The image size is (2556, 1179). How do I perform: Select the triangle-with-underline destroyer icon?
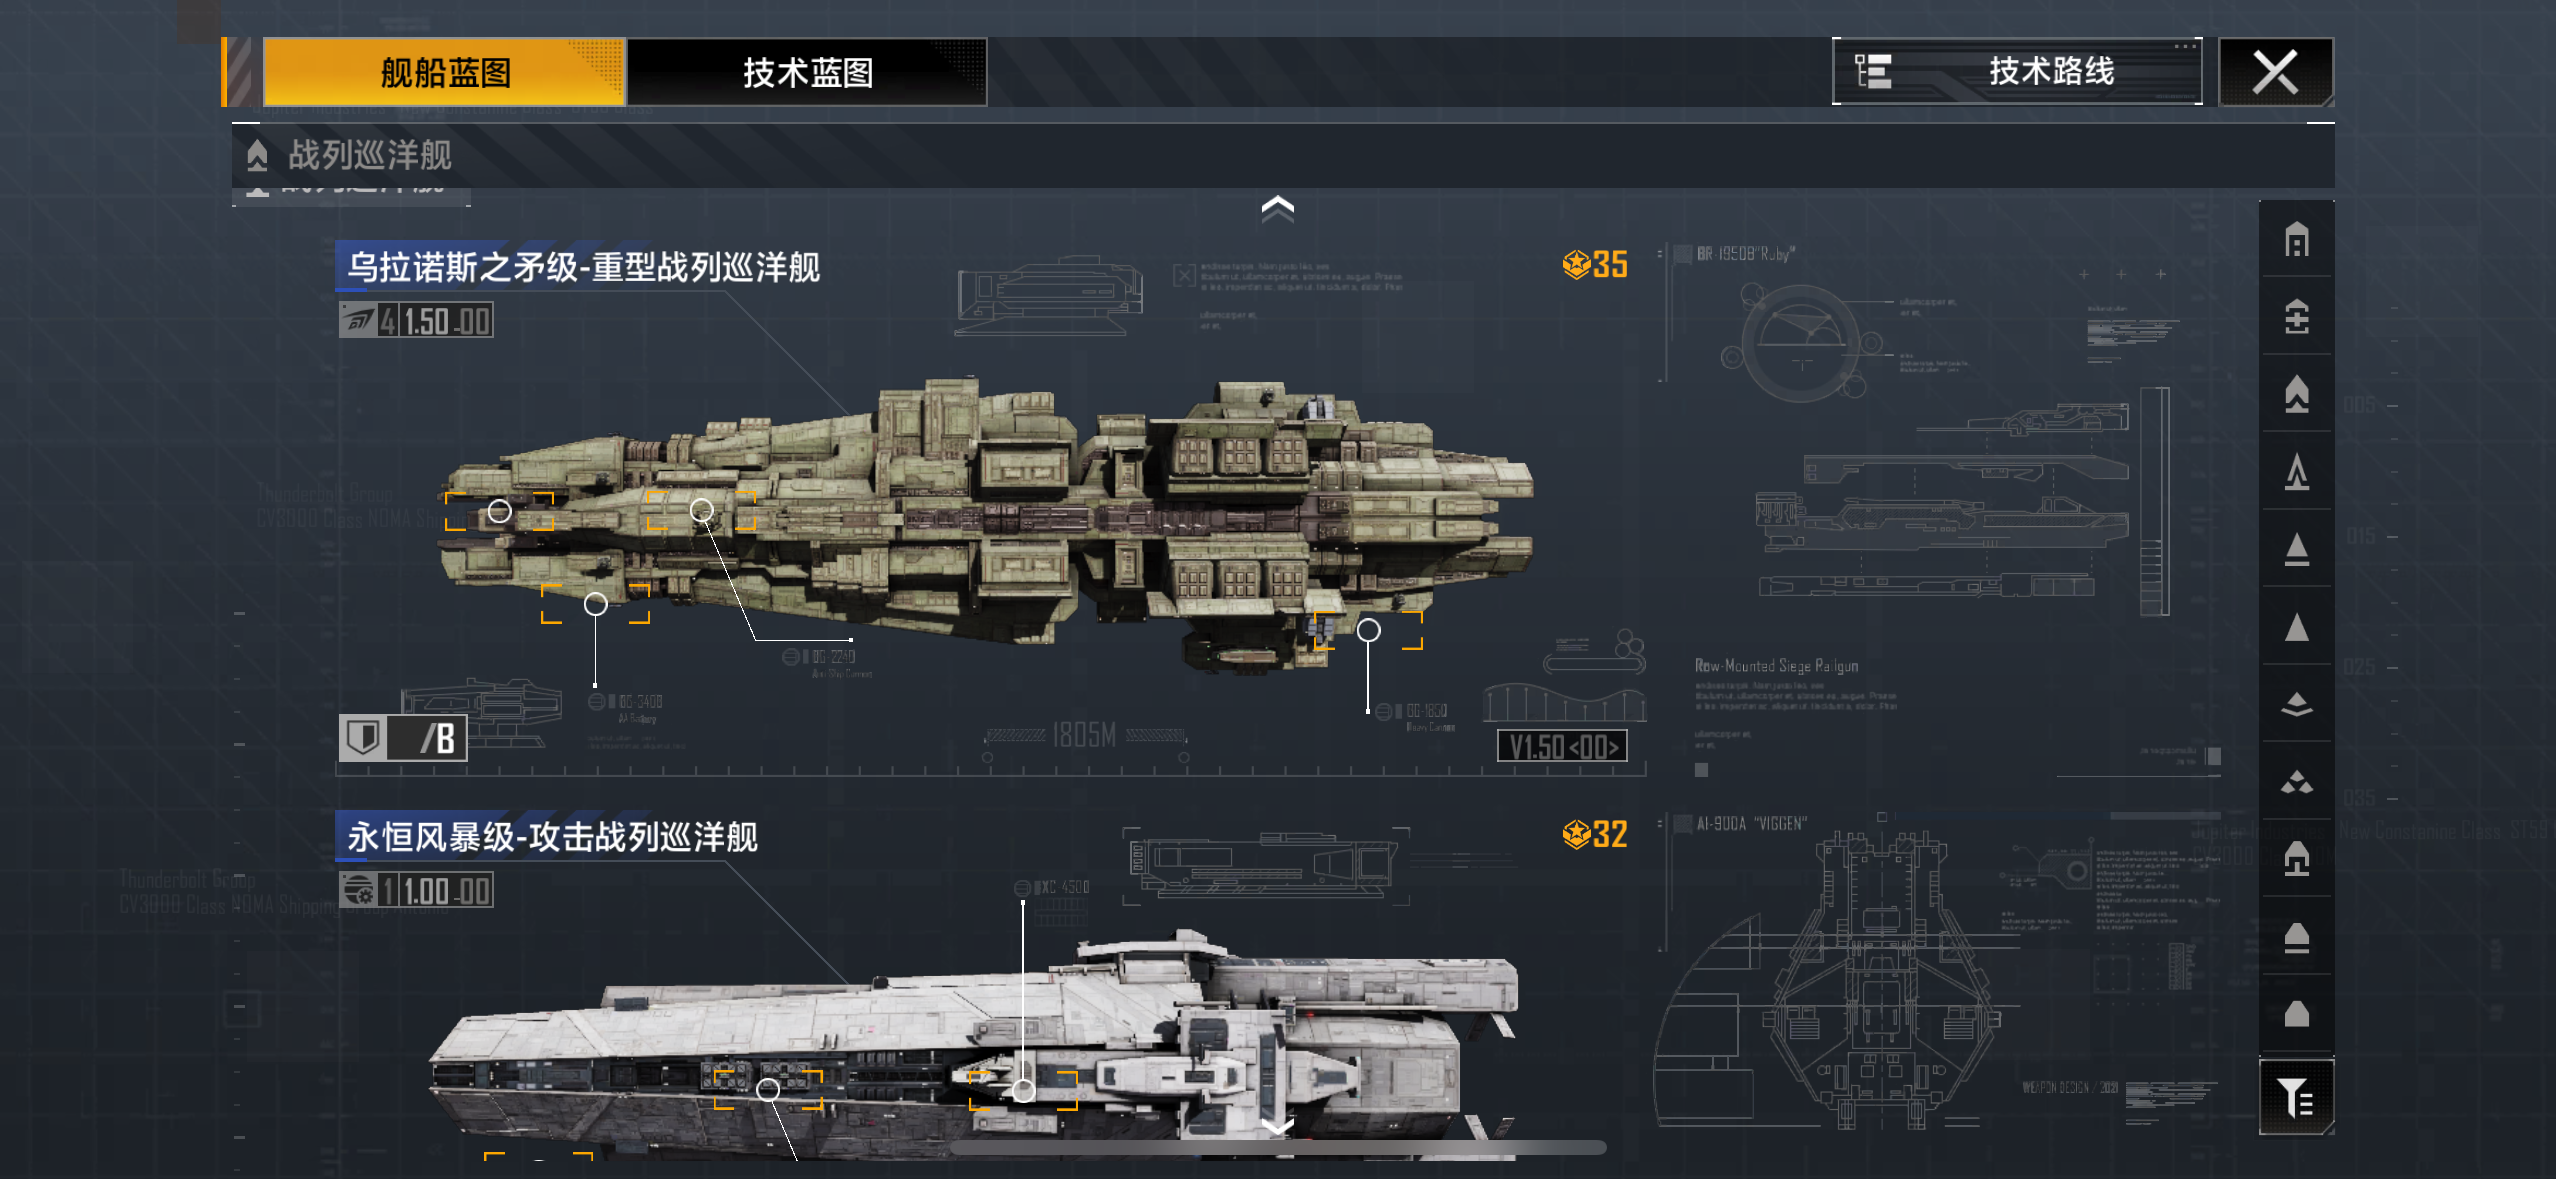[x=2297, y=549]
